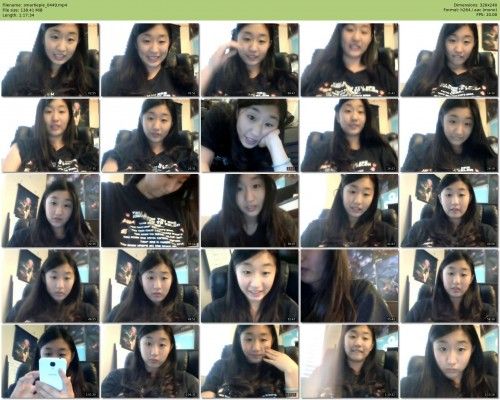This screenshot has width=500, height=400.
Task: Click the first thumbnail in the top row
Action: 50,60
